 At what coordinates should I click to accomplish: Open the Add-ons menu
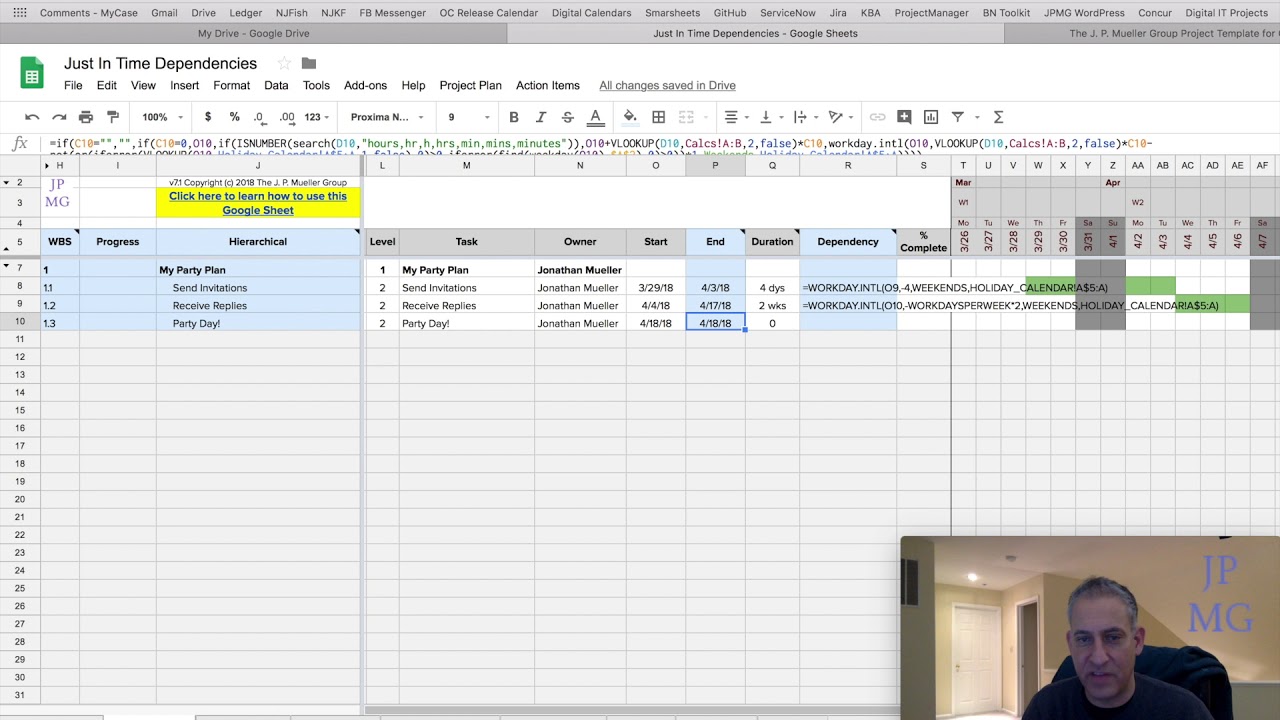click(365, 85)
